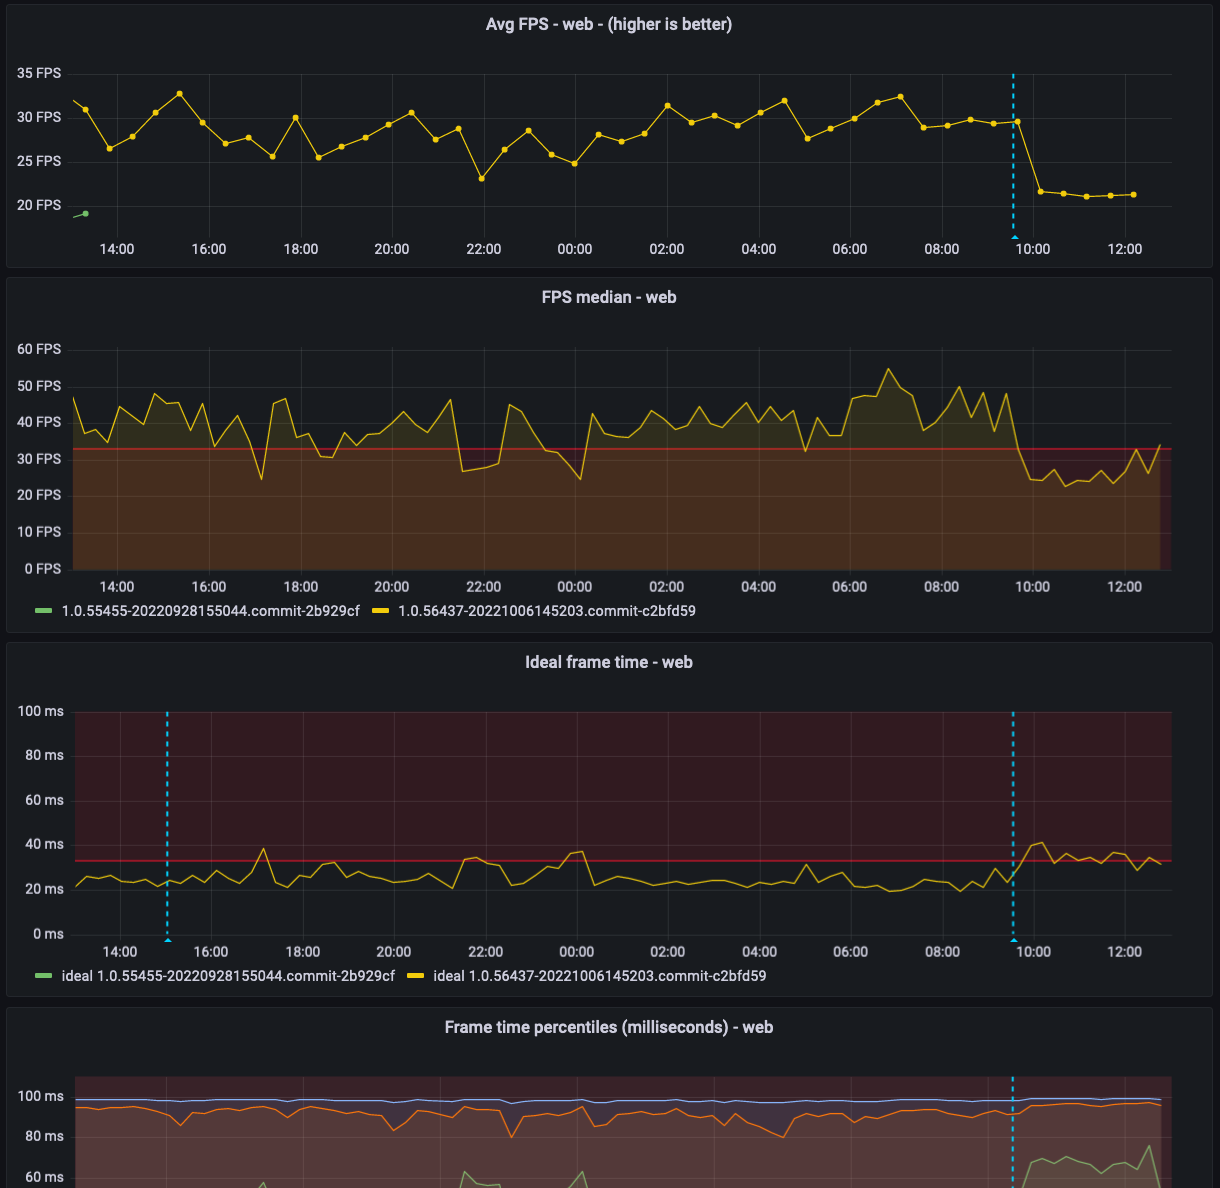1220x1188 pixels.
Task: Open the "Ideal frame time - web" title dropdown
Action: [x=608, y=662]
